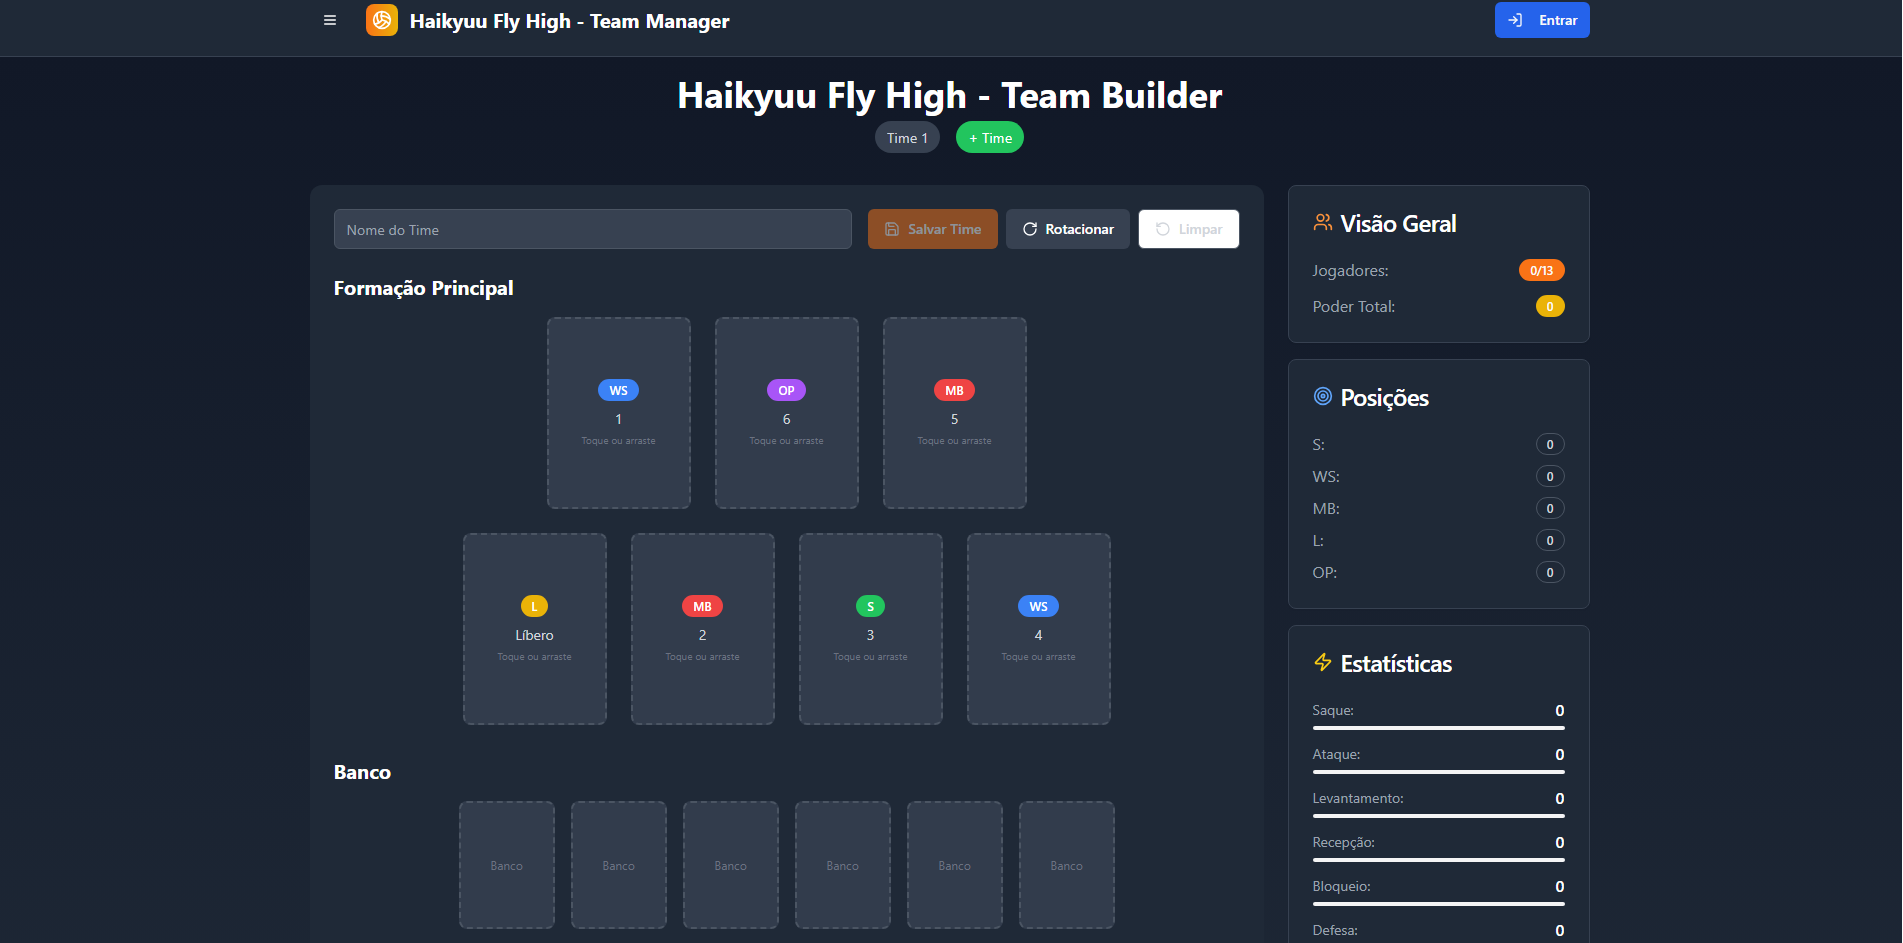1903x943 pixels.
Task: Click the 0/13 Jogadores badge
Action: coord(1542,270)
